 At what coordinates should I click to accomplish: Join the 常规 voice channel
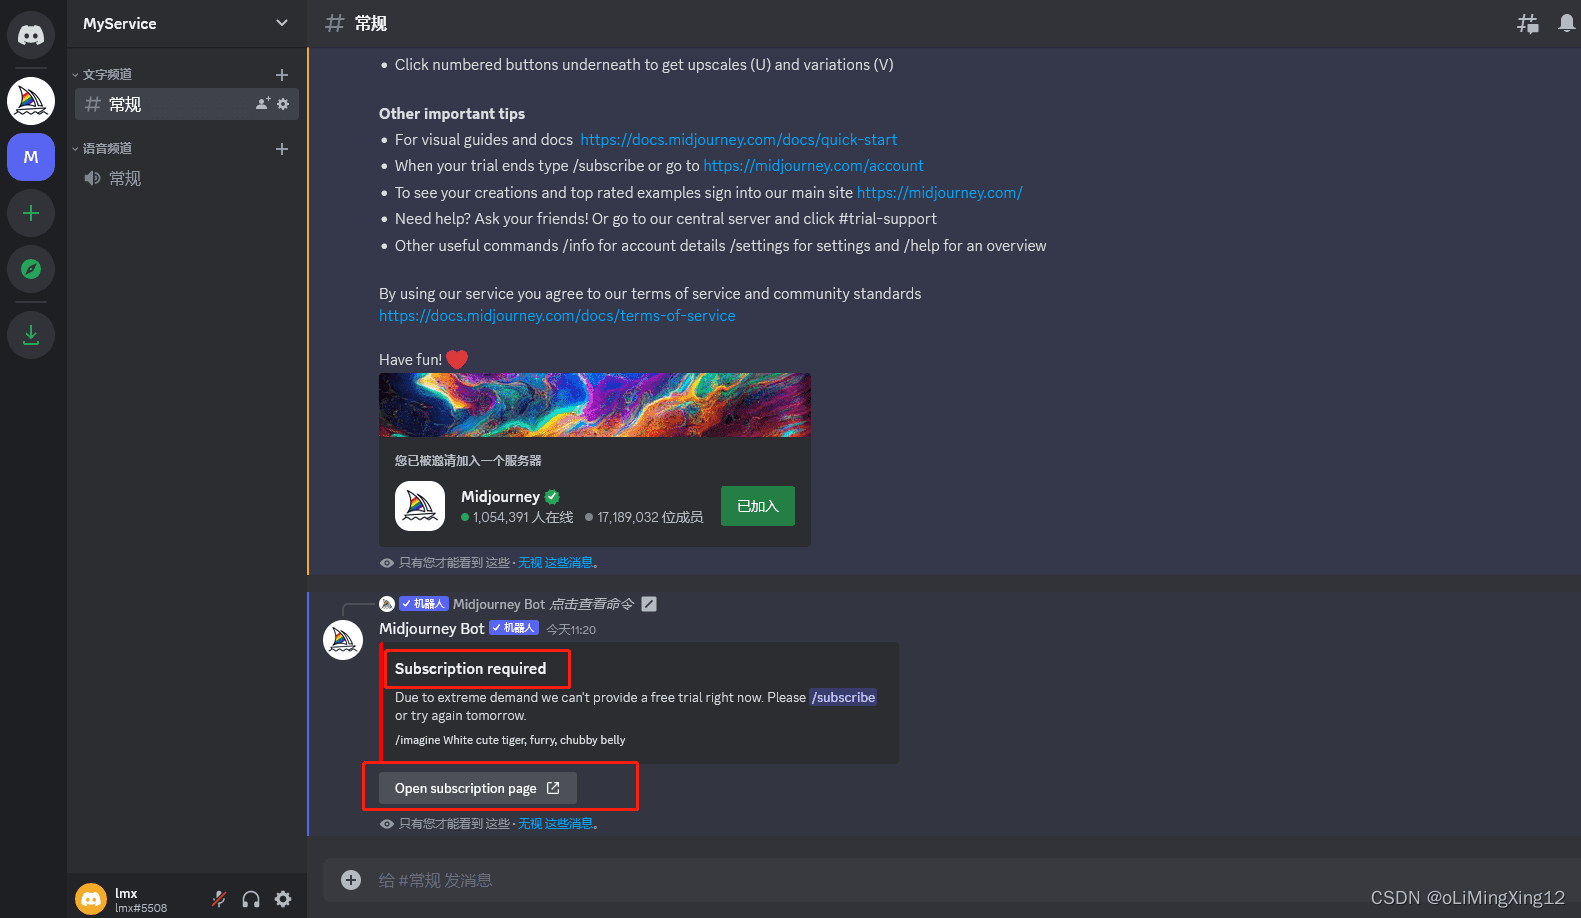(186, 178)
